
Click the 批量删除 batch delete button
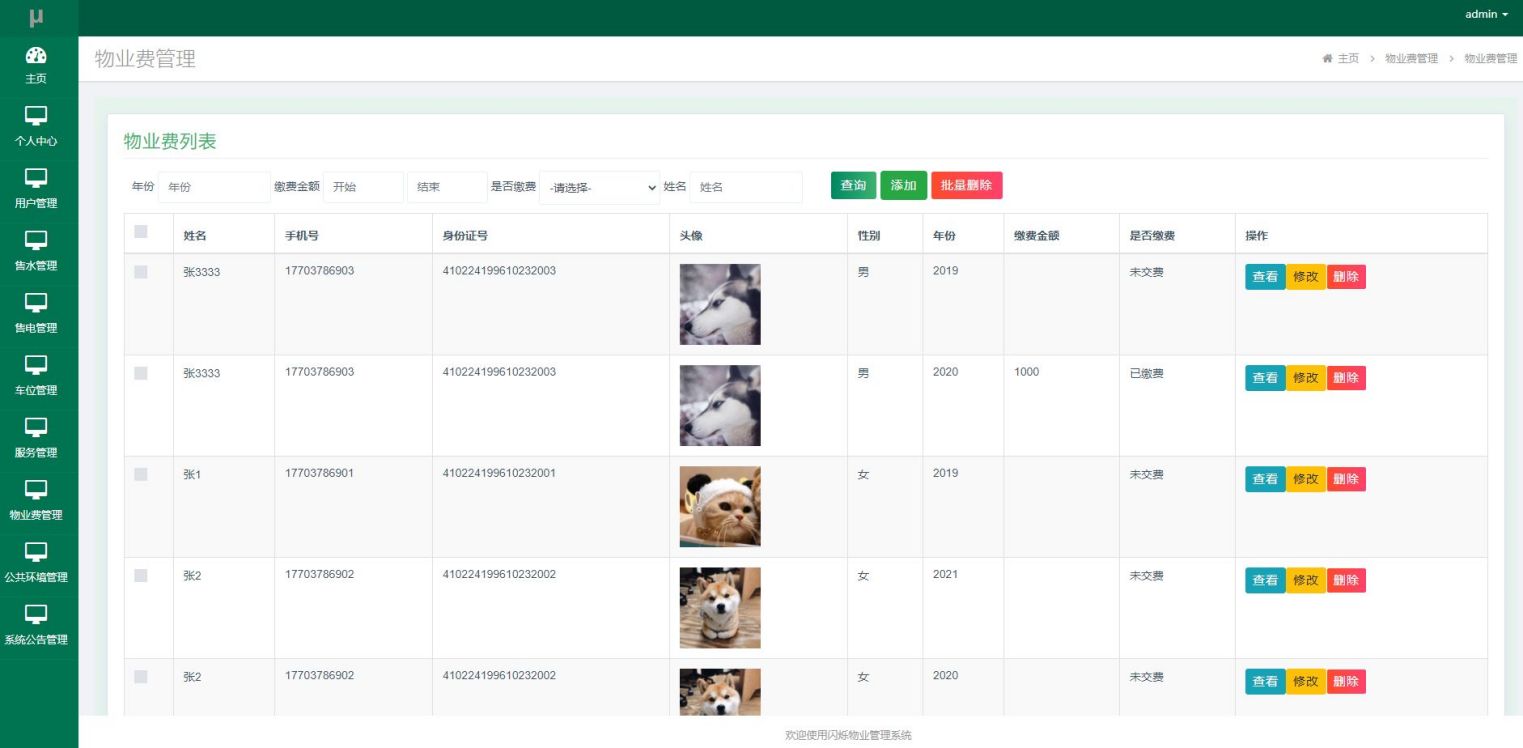(x=966, y=186)
